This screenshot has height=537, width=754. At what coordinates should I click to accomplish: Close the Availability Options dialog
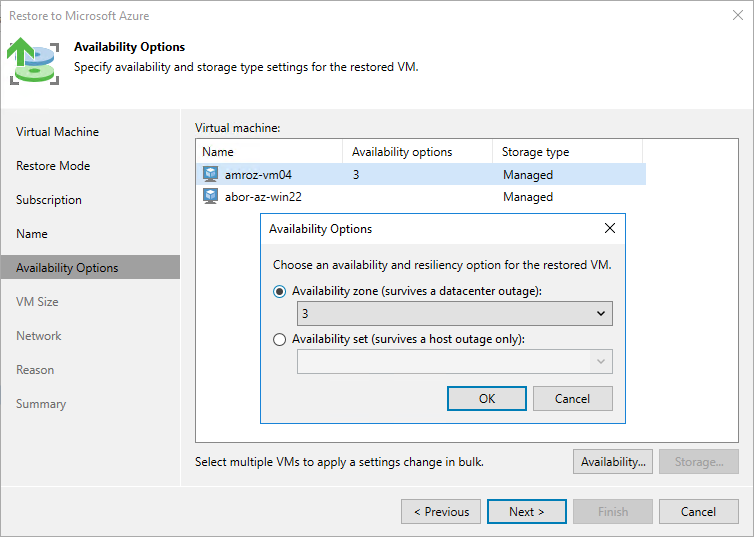coord(610,229)
